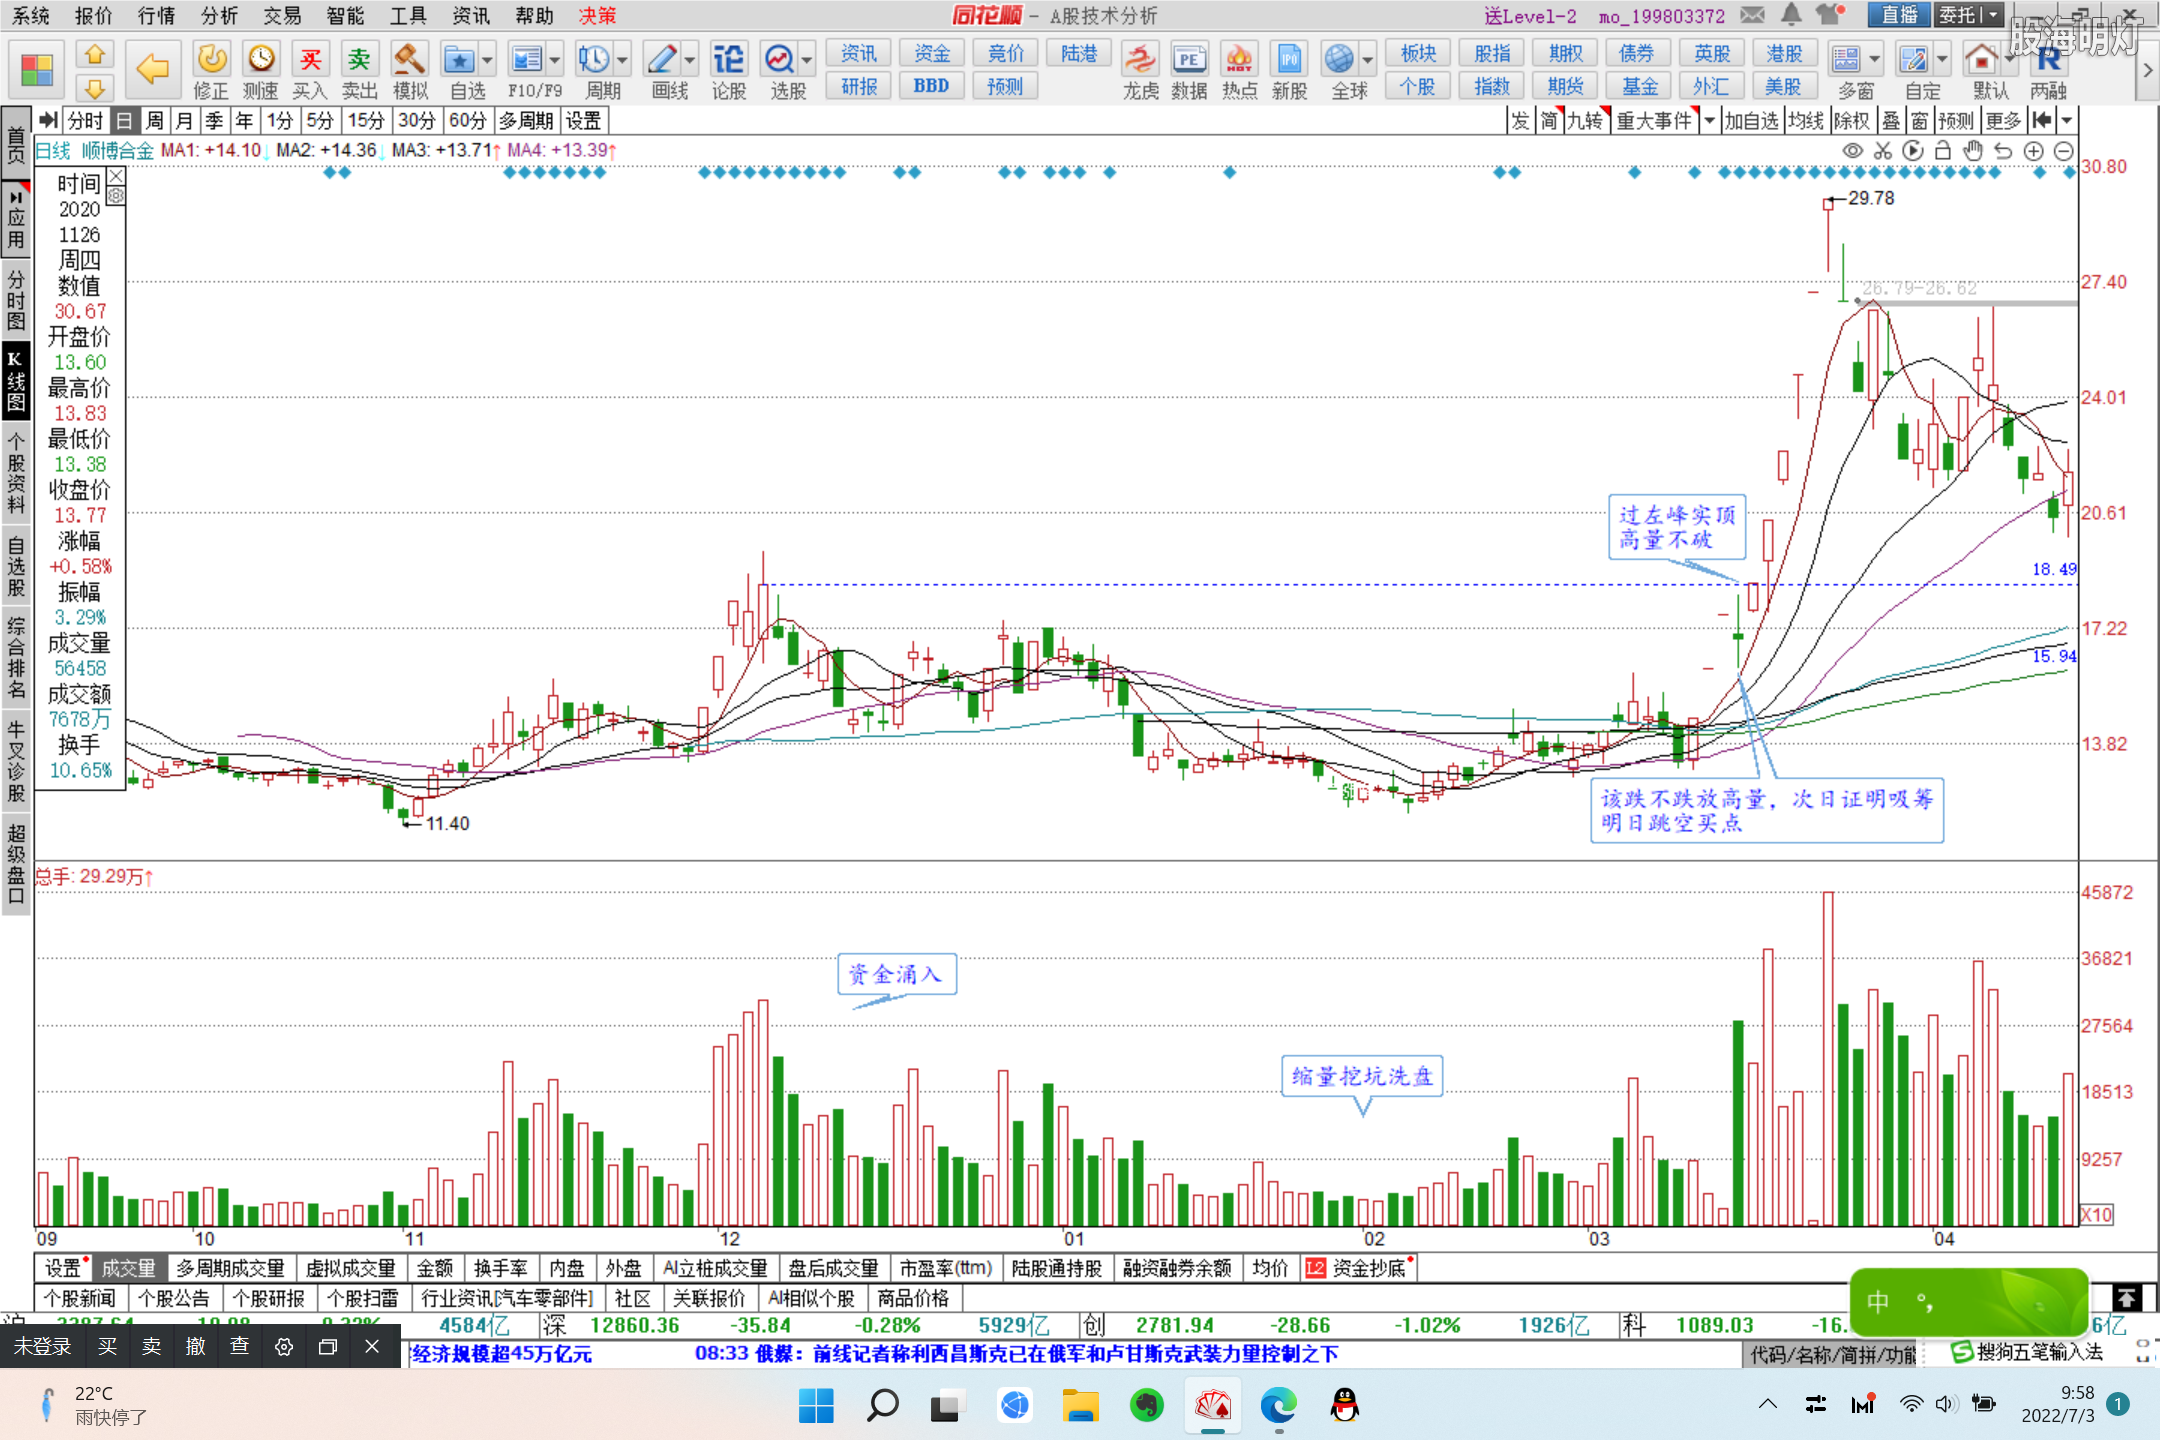The width and height of the screenshot is (2160, 1440).
Task: Close the price info panel X
Action: coord(116,176)
